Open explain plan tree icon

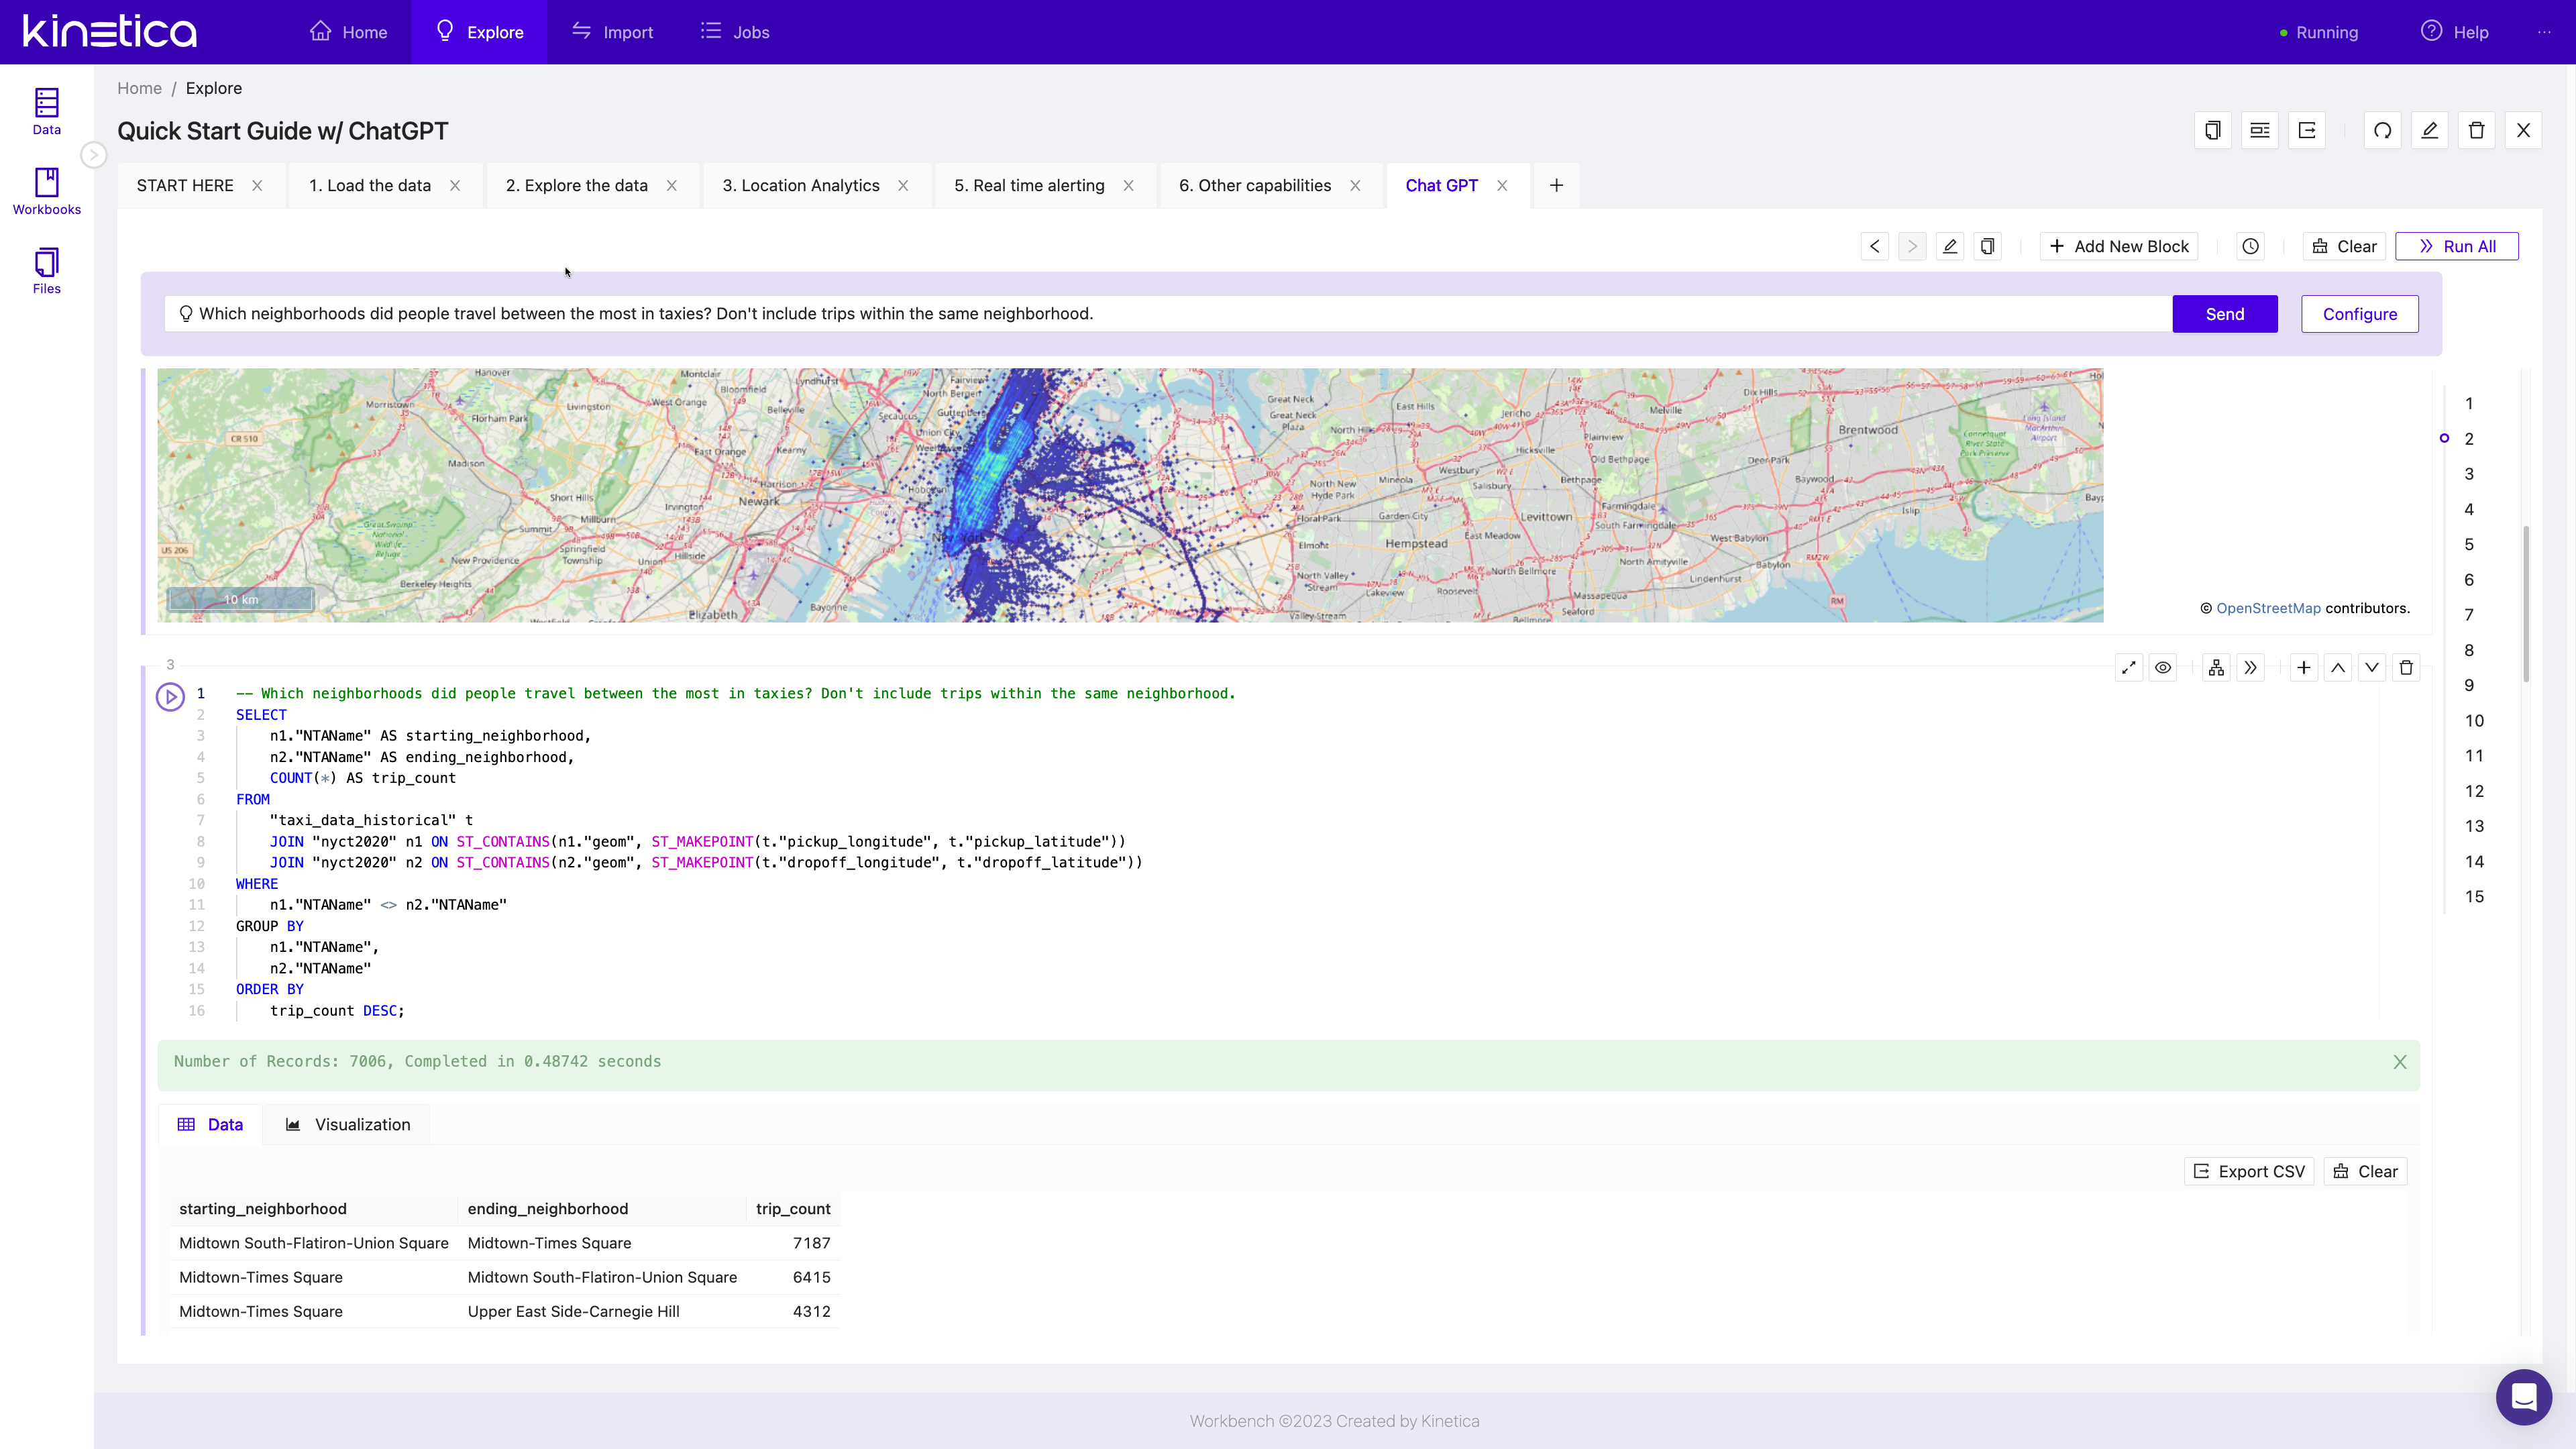[2217, 668]
